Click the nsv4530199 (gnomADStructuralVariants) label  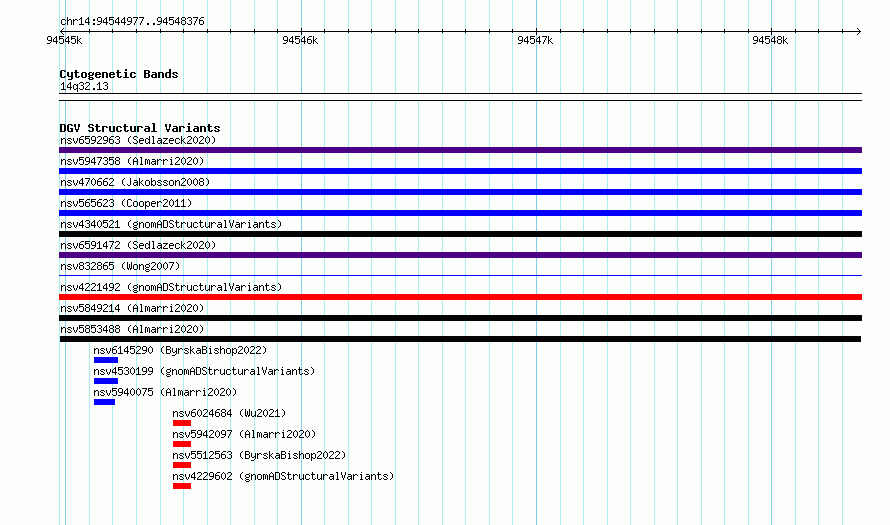pyautogui.click(x=204, y=371)
